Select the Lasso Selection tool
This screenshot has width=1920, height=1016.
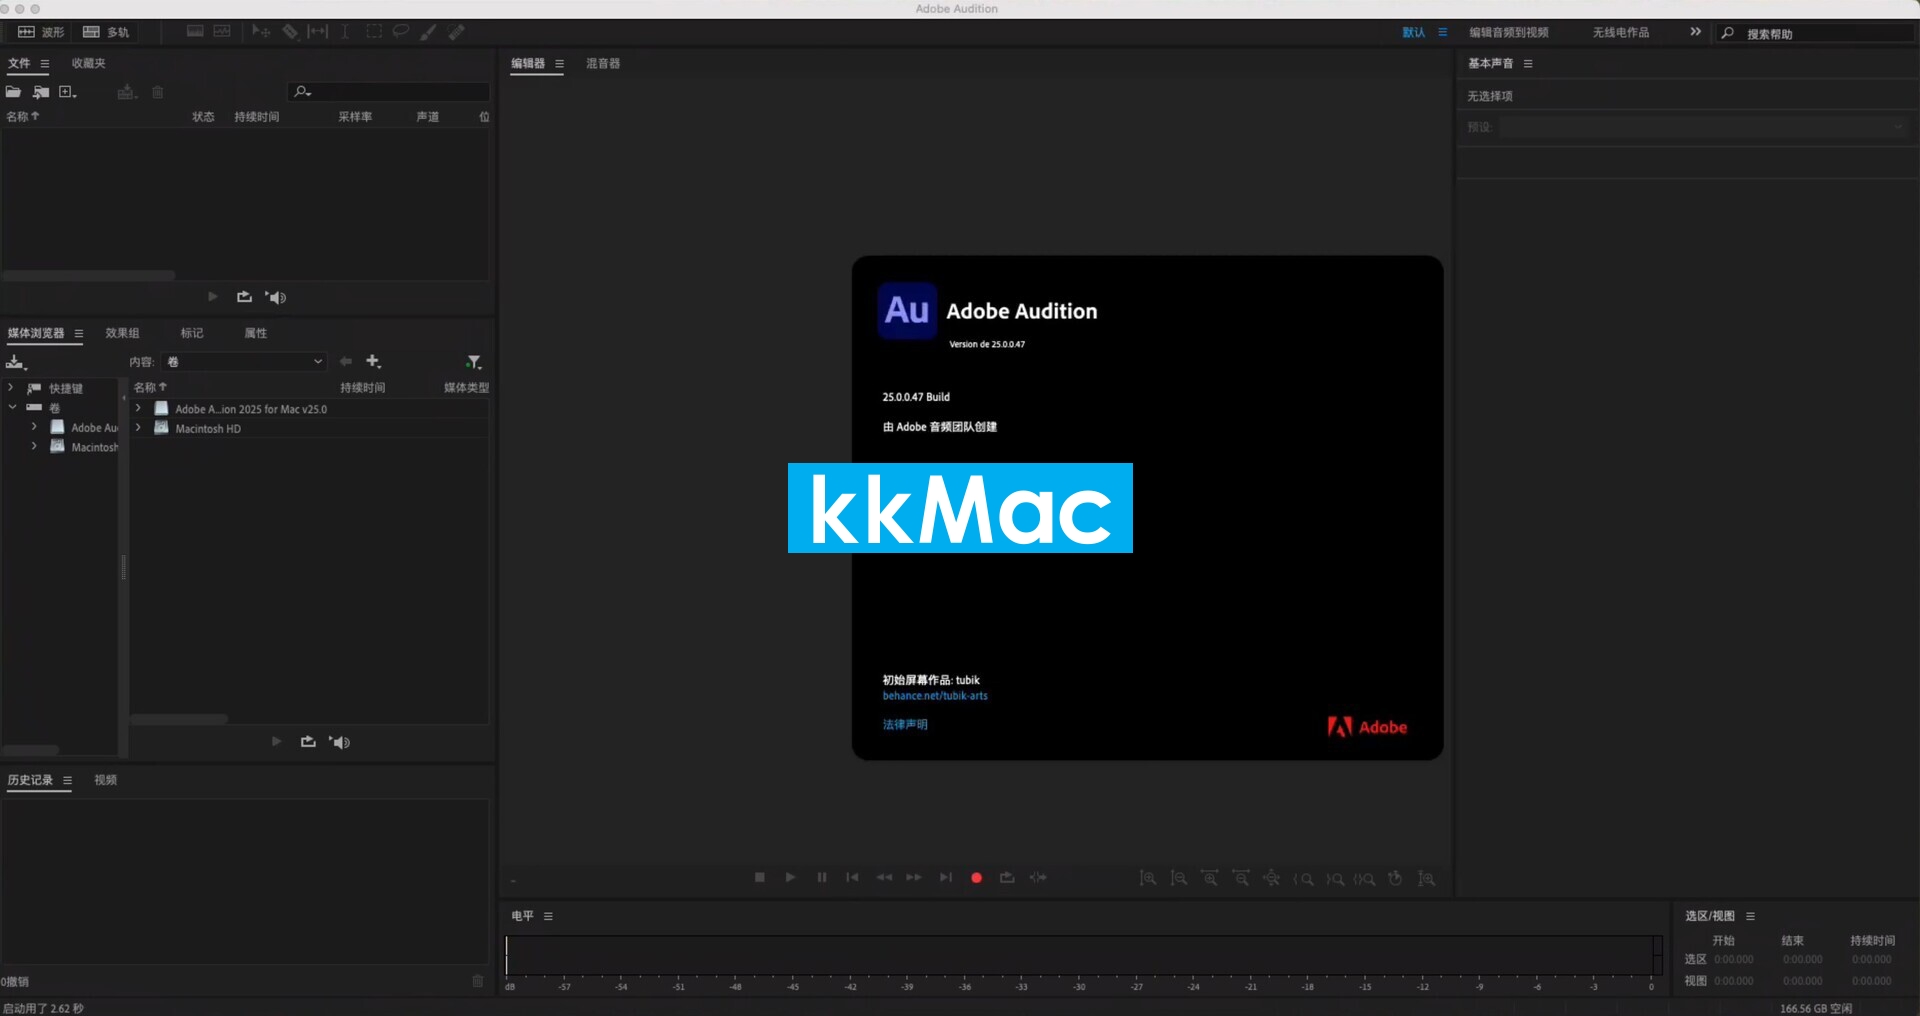coord(401,32)
